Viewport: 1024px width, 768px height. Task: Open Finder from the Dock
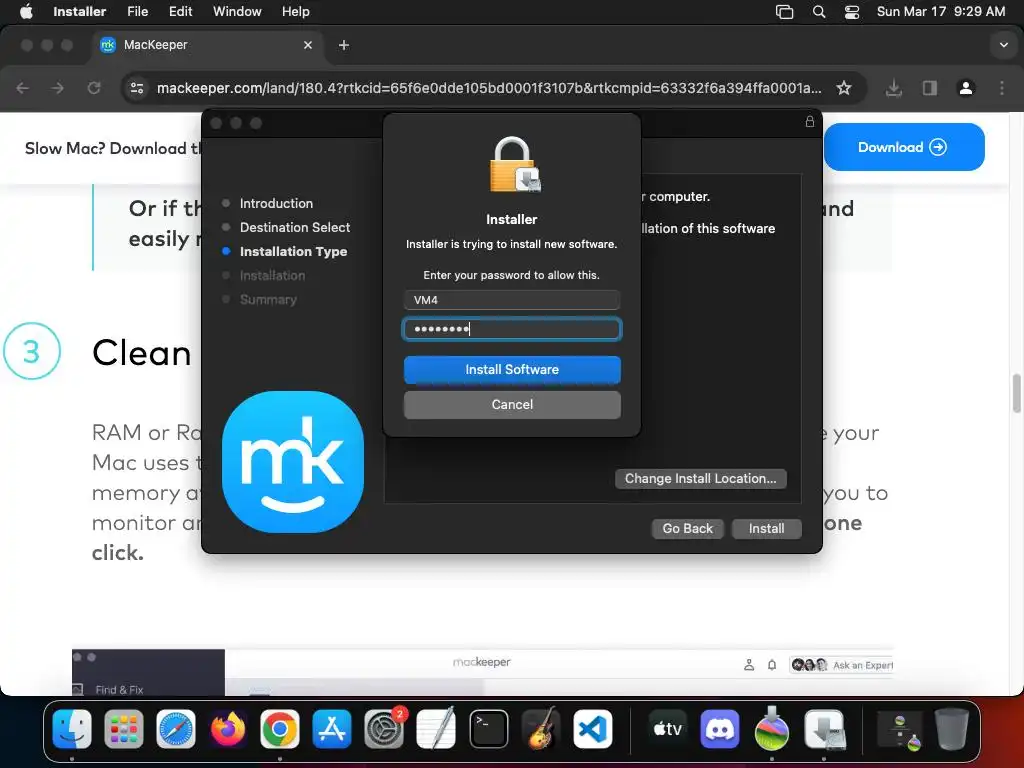(72, 729)
